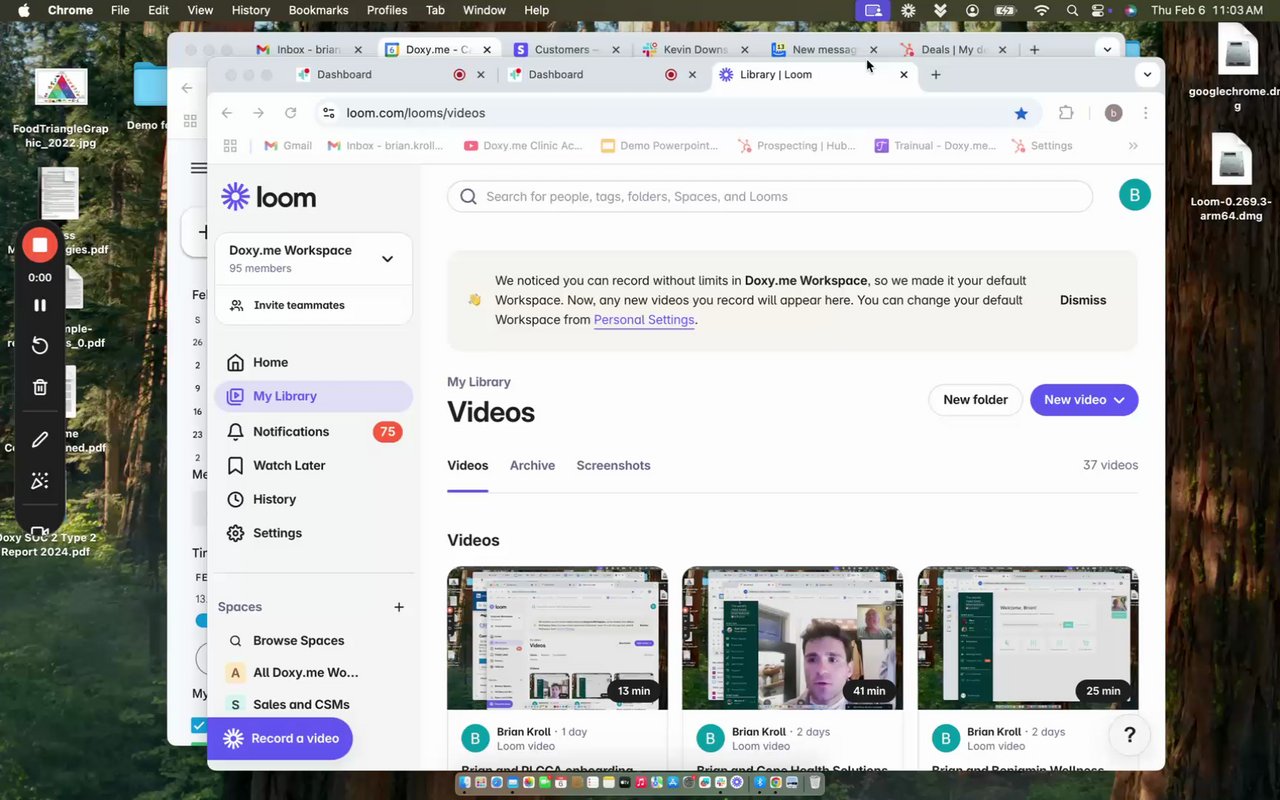
Task: Open the Bookmarks menu in menu bar
Action: click(319, 10)
